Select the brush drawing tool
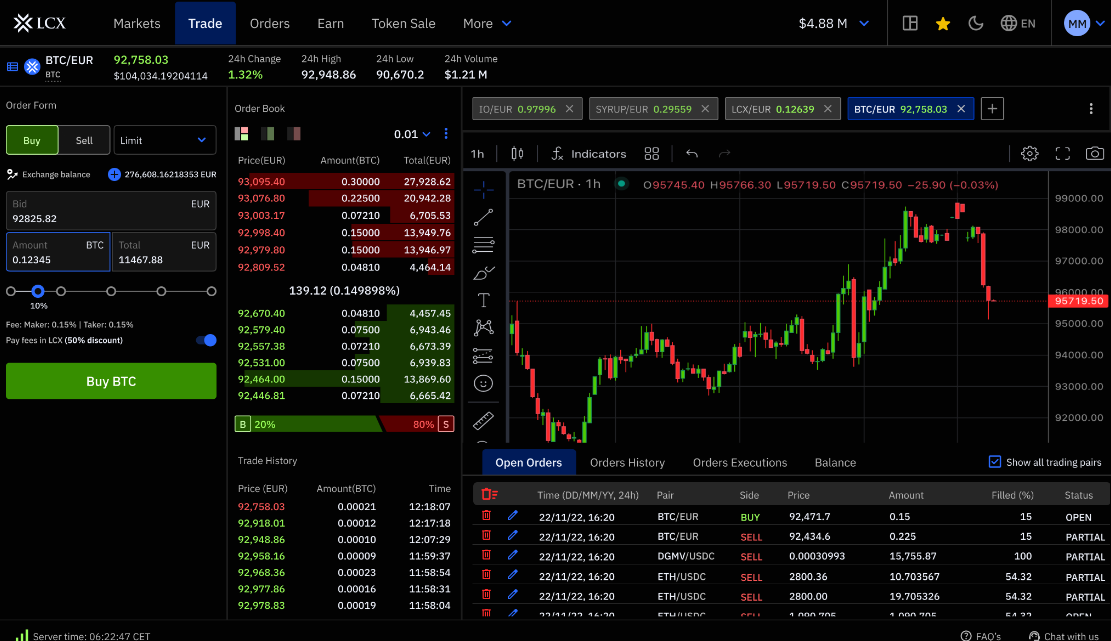The width and height of the screenshot is (1111, 641). pyautogui.click(x=484, y=273)
